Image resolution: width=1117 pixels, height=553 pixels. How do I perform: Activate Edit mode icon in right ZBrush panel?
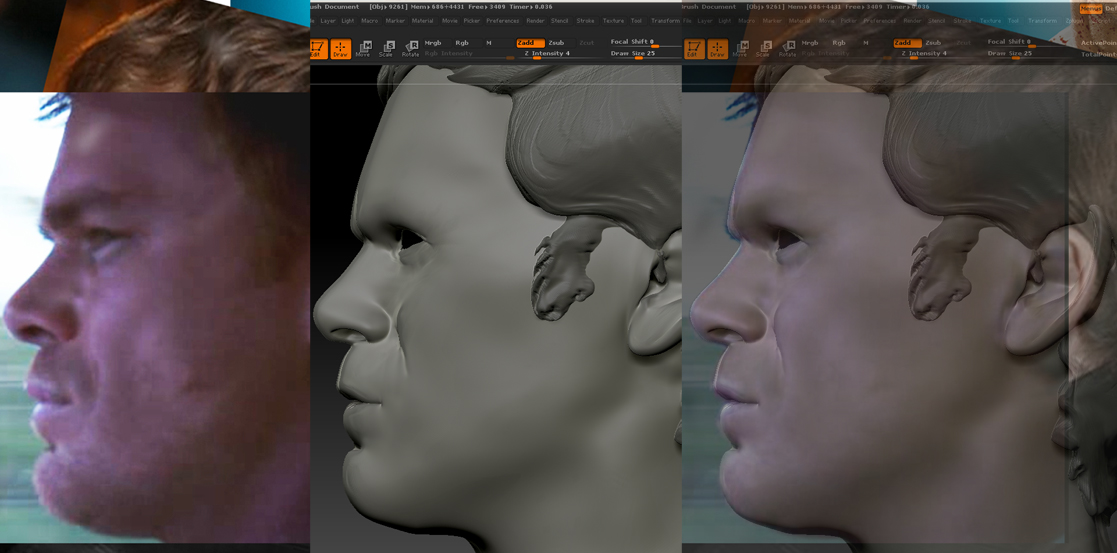pyautogui.click(x=694, y=48)
